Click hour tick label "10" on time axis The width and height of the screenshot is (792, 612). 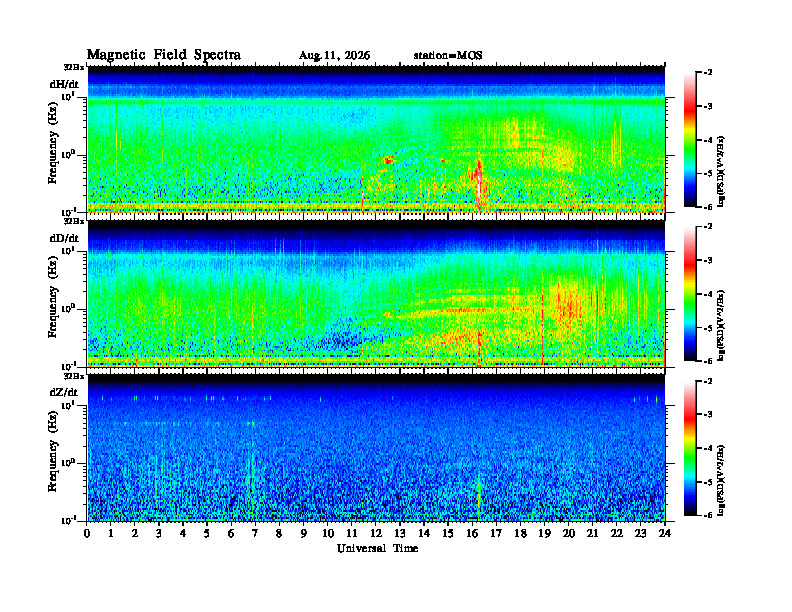327,534
